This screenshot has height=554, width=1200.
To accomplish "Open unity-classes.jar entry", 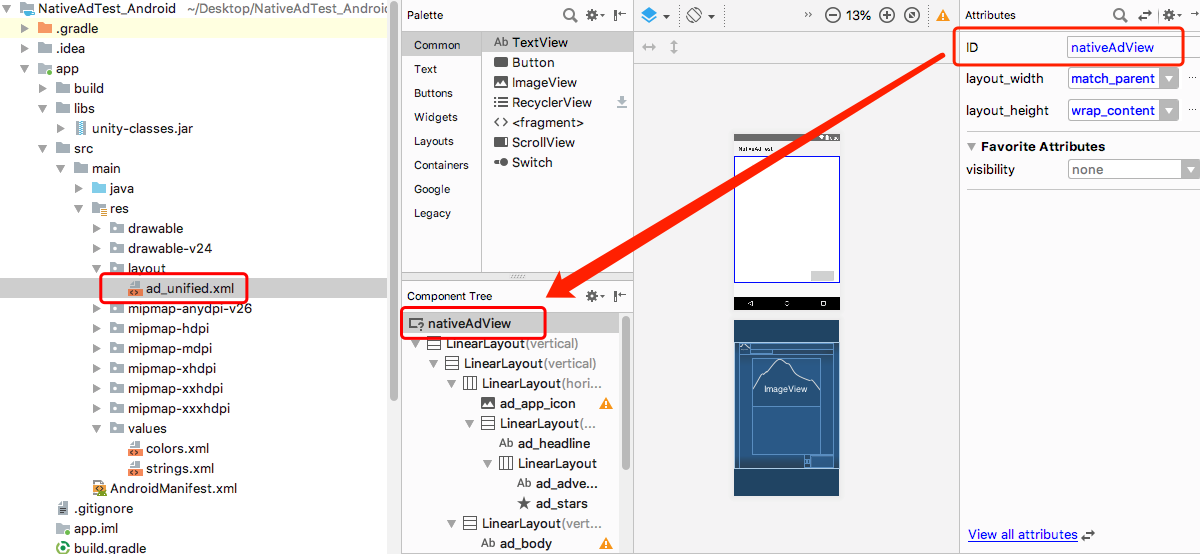I will [x=142, y=128].
